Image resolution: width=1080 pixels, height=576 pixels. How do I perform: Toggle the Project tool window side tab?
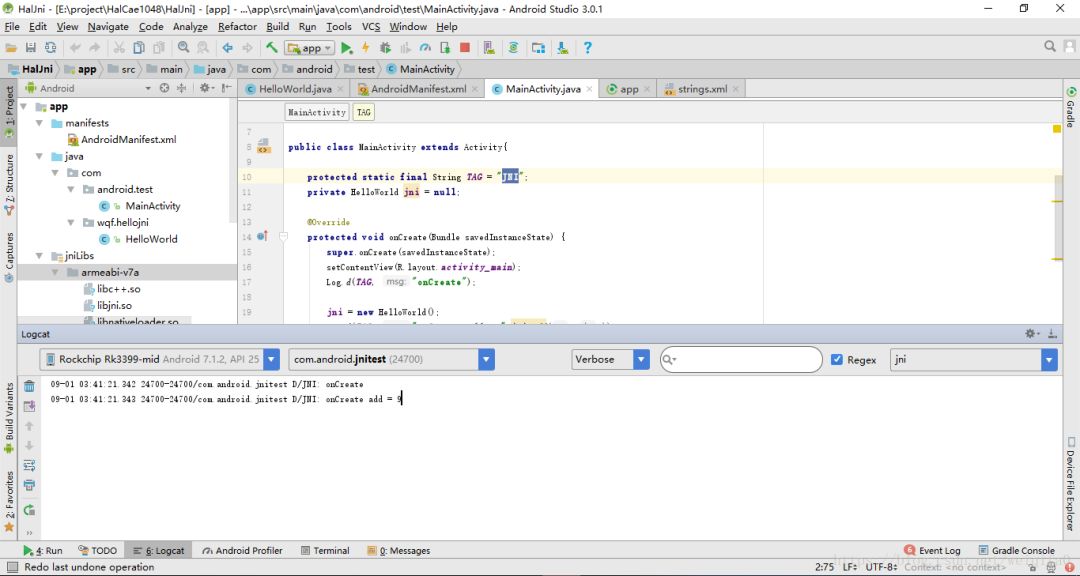(x=9, y=111)
